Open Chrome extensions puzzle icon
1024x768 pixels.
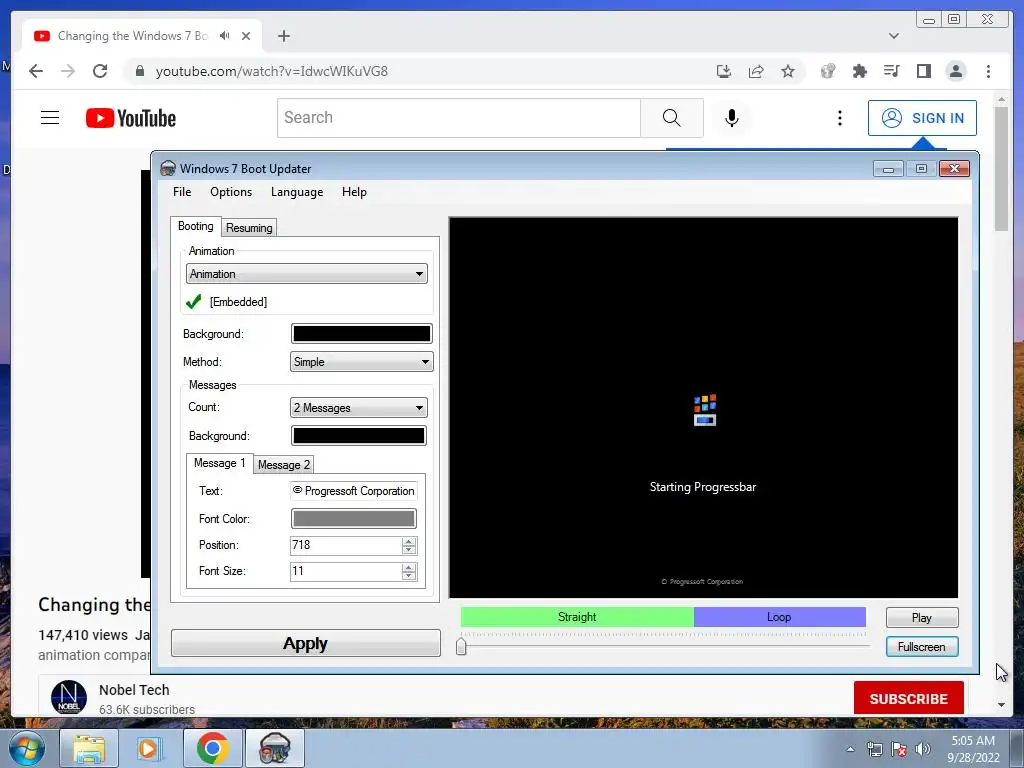point(859,71)
